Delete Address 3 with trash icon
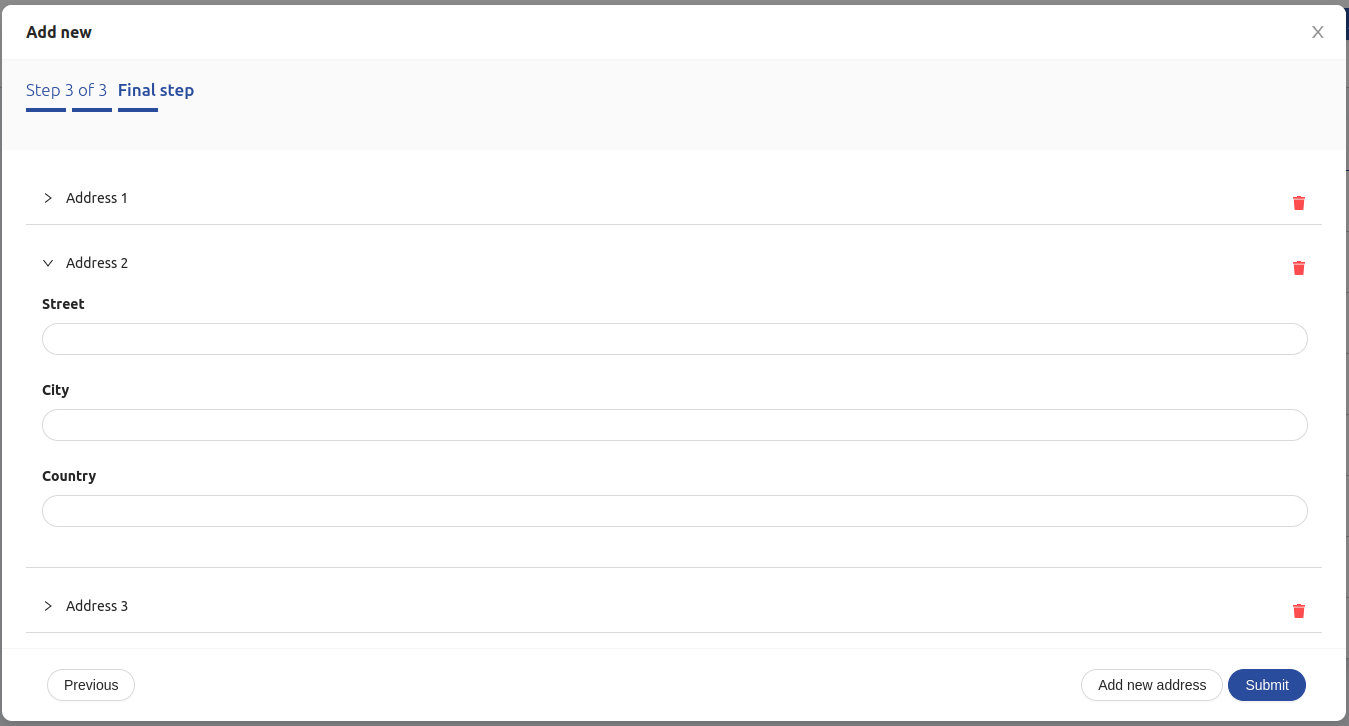1349x726 pixels. (1299, 611)
